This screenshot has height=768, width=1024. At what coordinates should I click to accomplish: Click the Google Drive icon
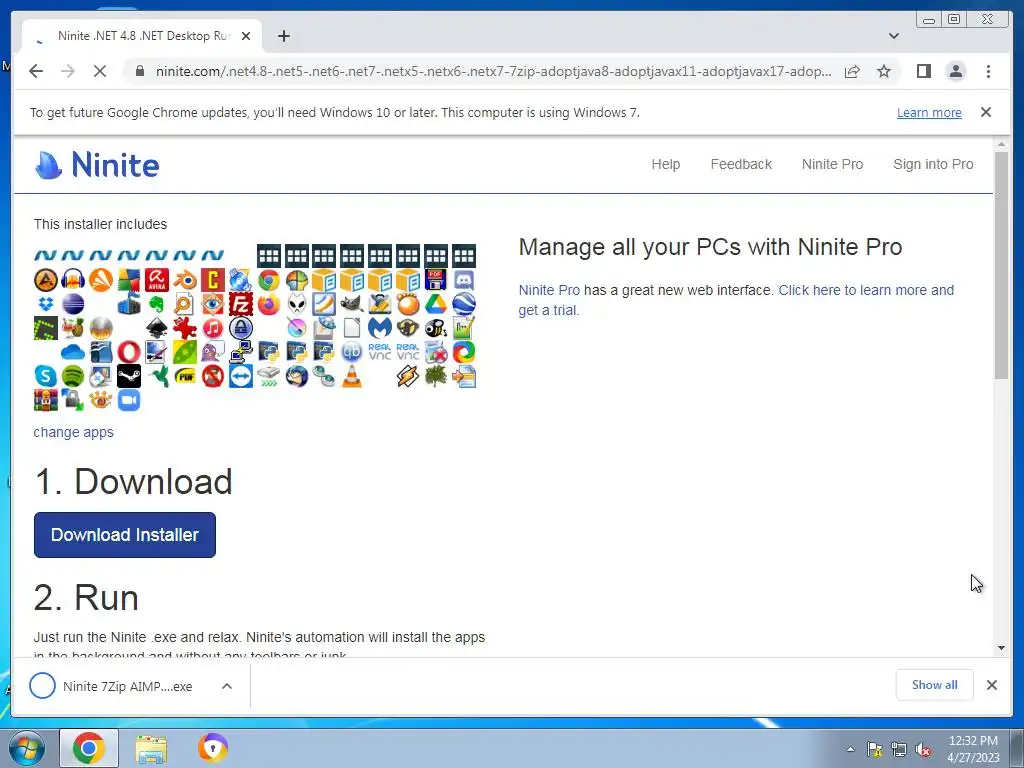(x=436, y=304)
